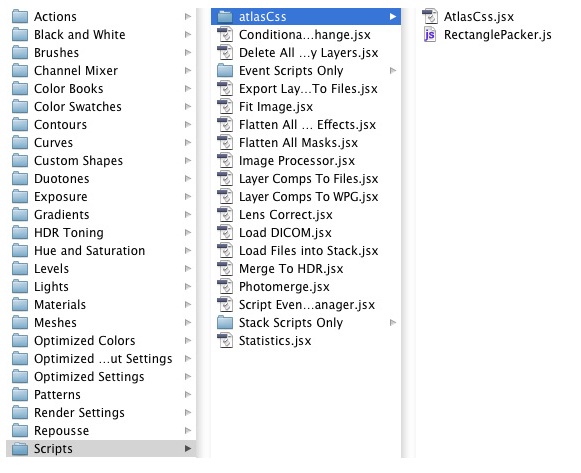The height and width of the screenshot is (473, 581).
Task: Select the Lens Correct.jsx file
Action: [306, 214]
